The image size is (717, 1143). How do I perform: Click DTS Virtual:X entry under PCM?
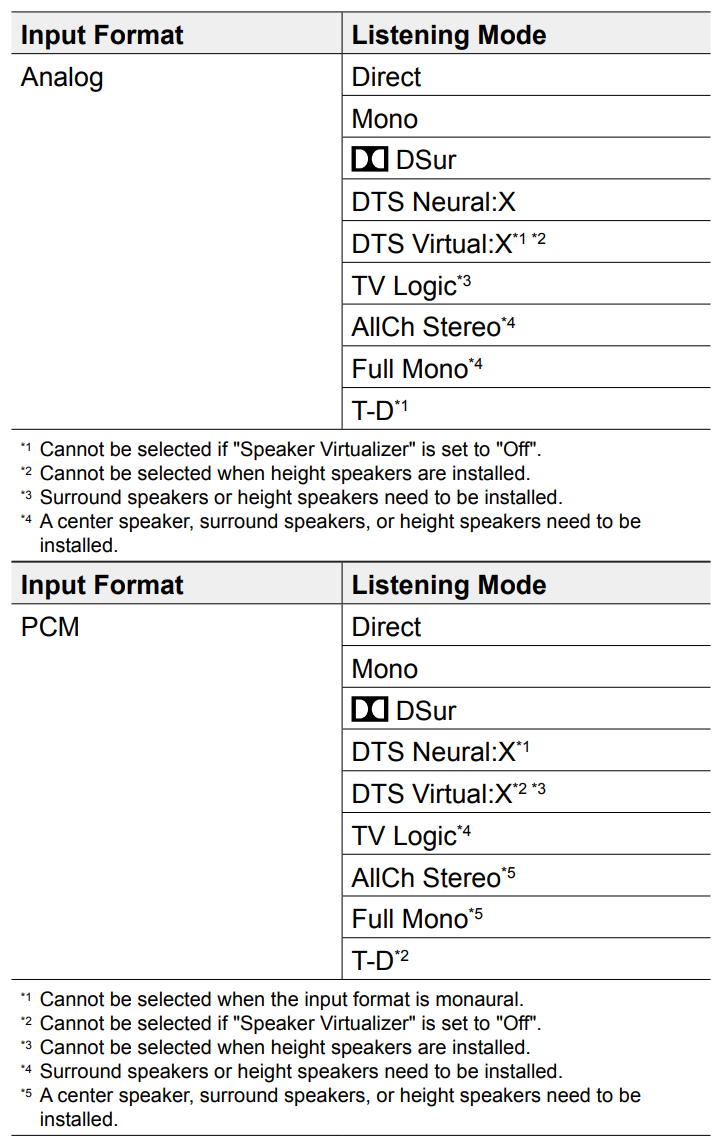(526, 792)
